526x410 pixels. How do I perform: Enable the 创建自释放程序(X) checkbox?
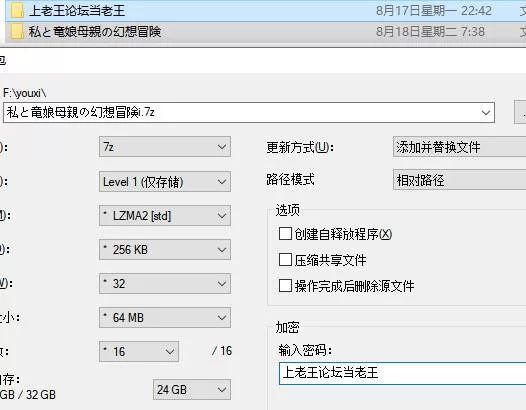(x=285, y=234)
